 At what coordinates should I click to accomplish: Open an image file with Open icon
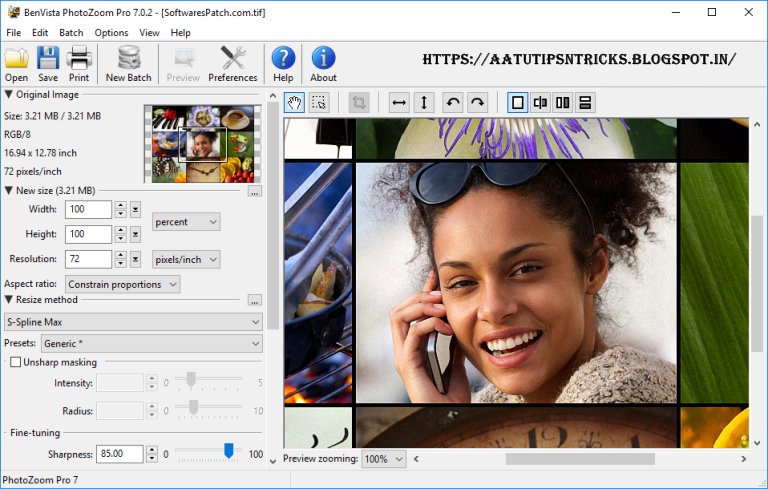(x=16, y=64)
